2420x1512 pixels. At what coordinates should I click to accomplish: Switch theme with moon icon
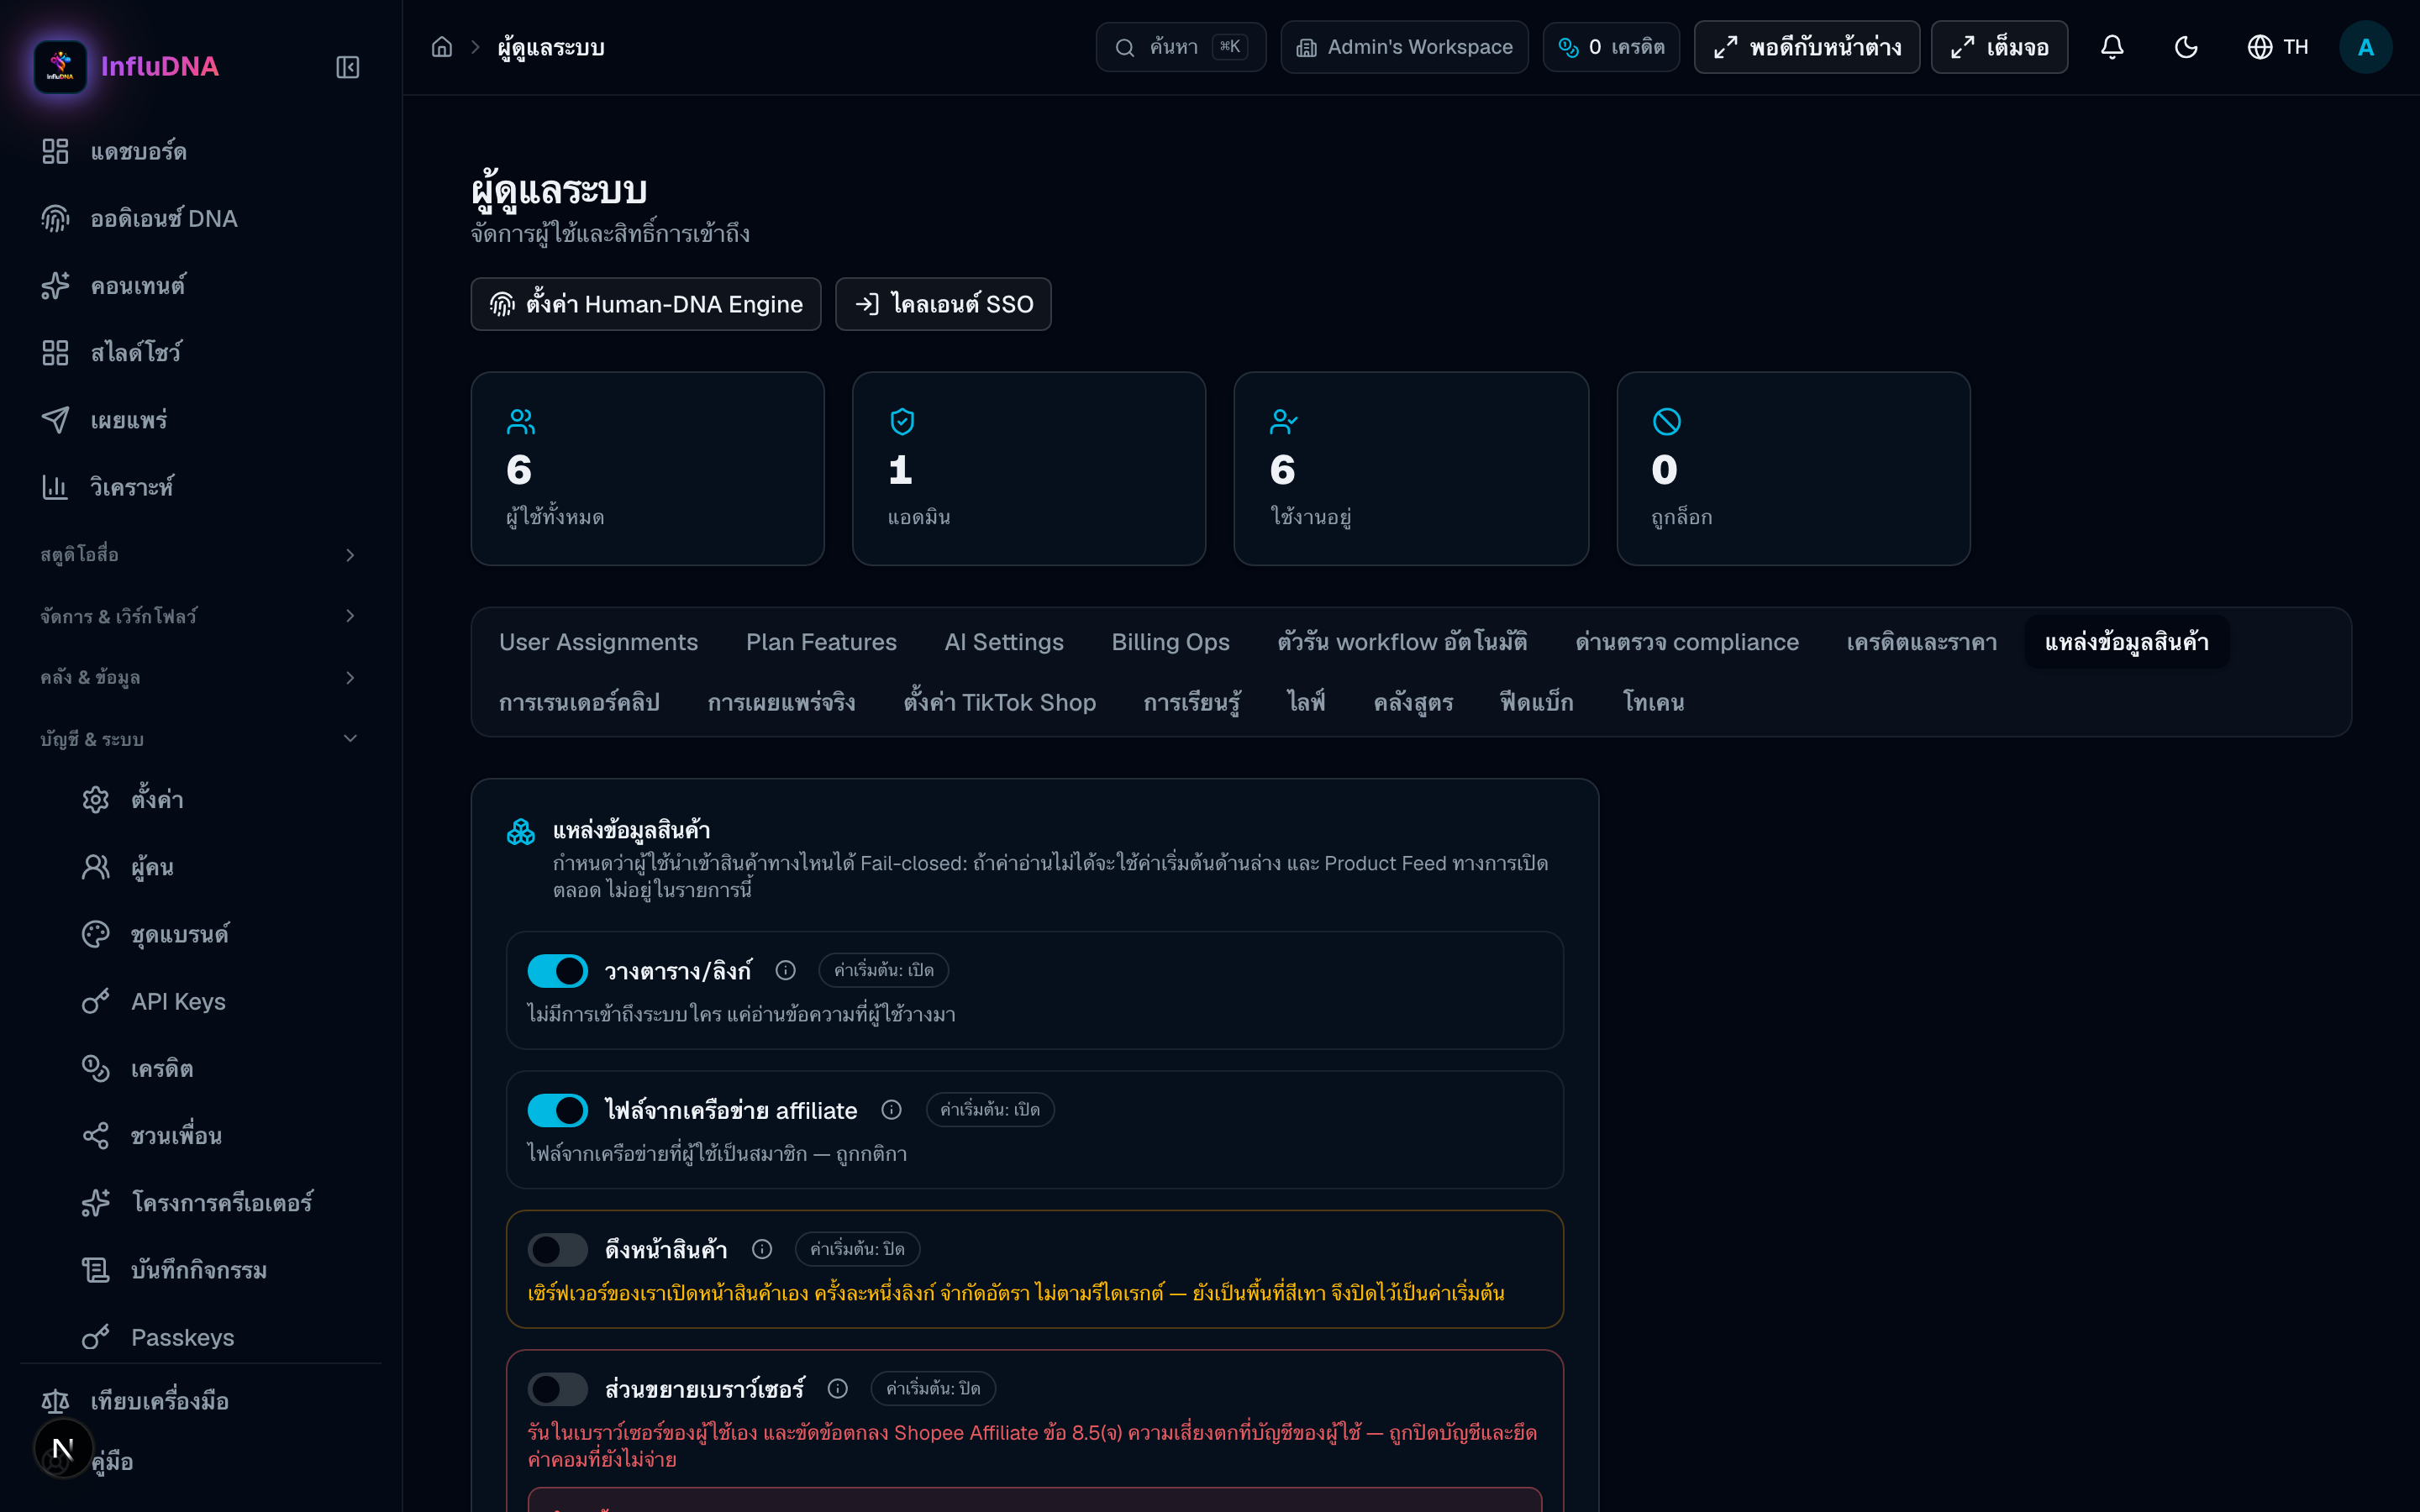pos(2186,47)
